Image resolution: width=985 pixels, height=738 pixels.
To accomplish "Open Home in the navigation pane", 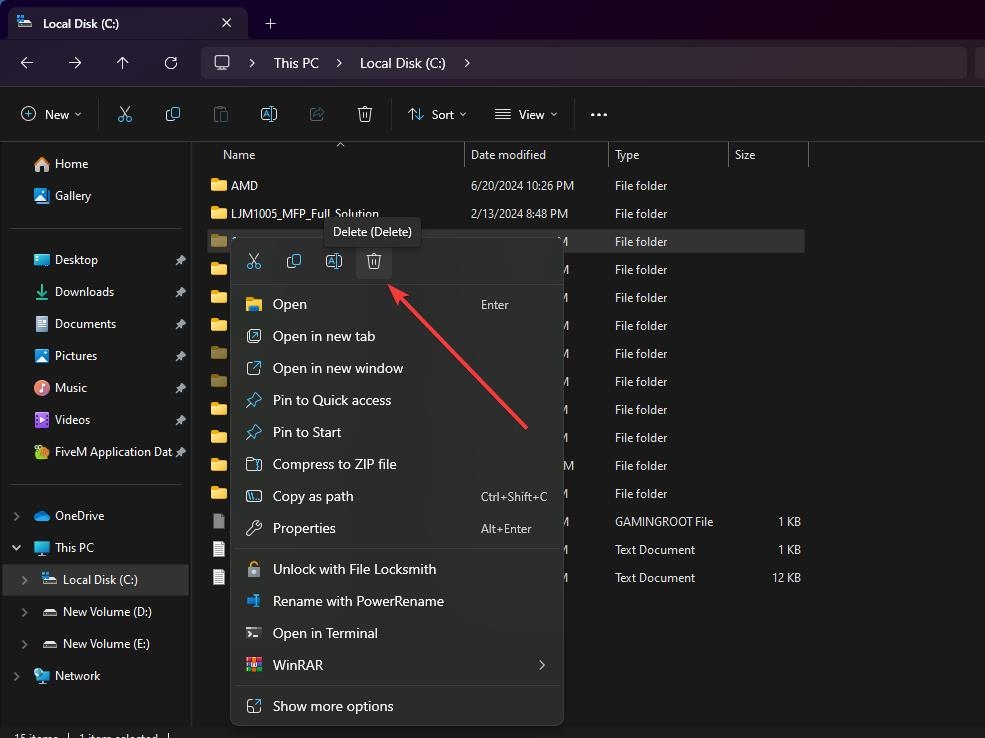I will click(61, 164).
